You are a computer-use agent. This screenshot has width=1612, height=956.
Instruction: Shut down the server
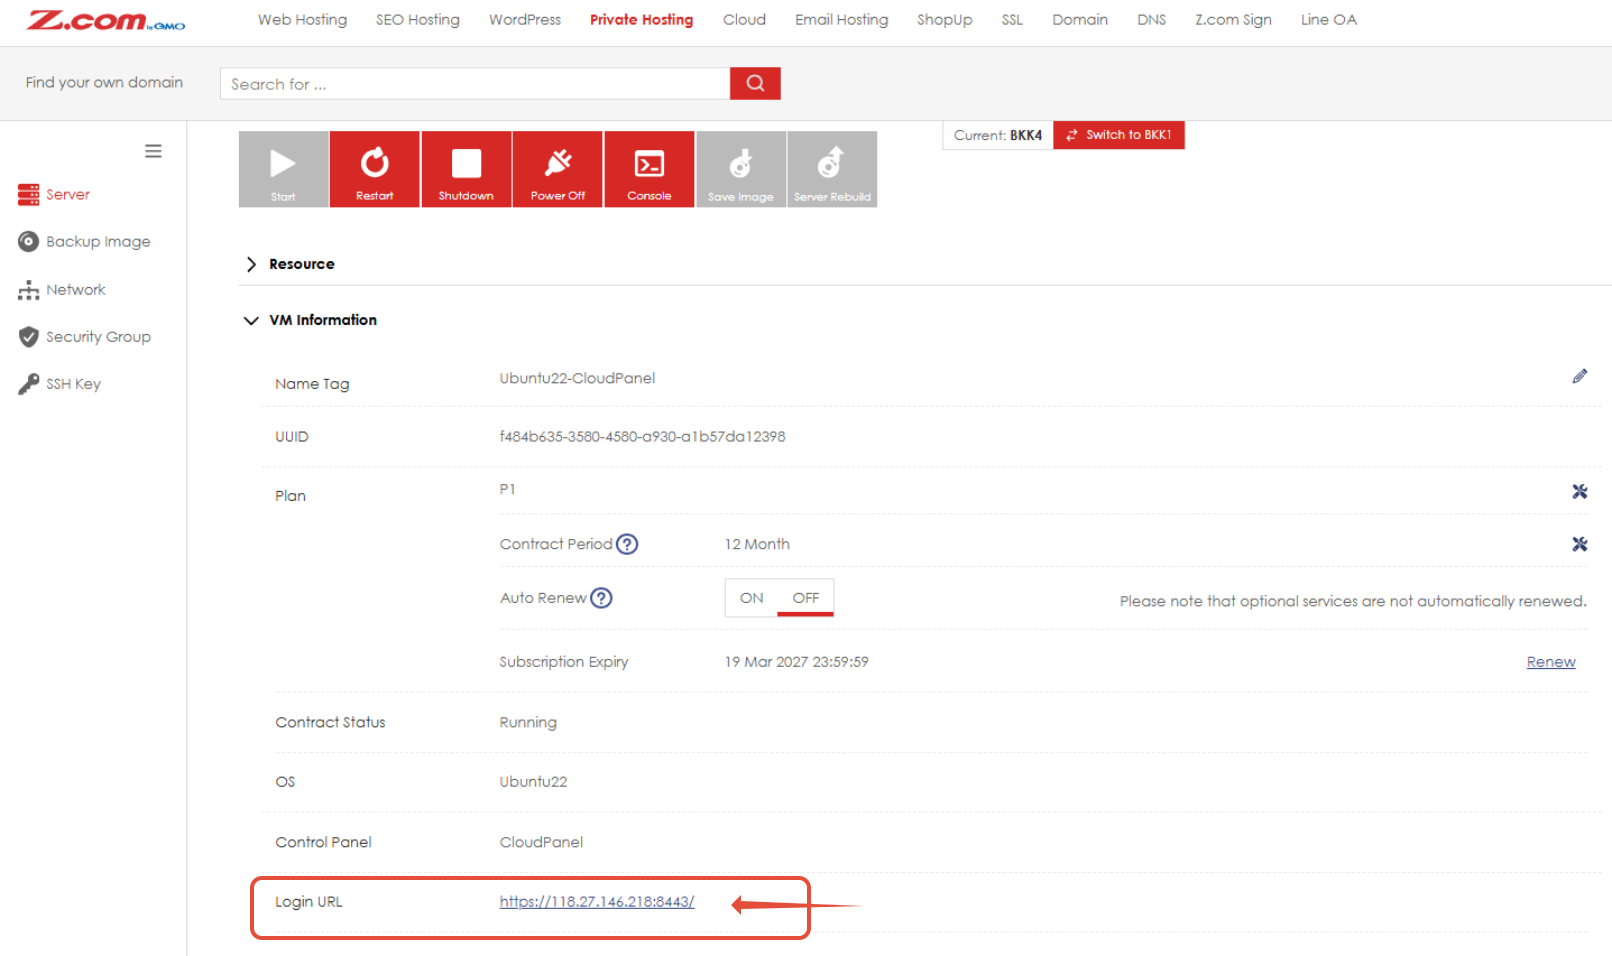click(466, 169)
